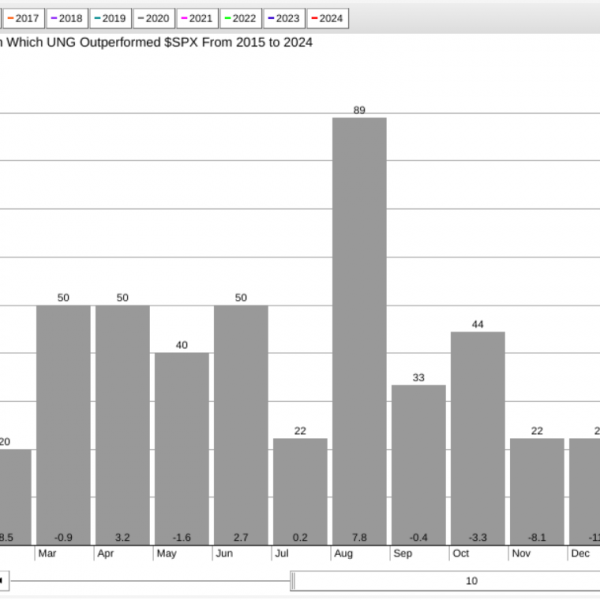Click the May bar labeled 40
Viewport: 600px width, 600px height.
tap(182, 449)
